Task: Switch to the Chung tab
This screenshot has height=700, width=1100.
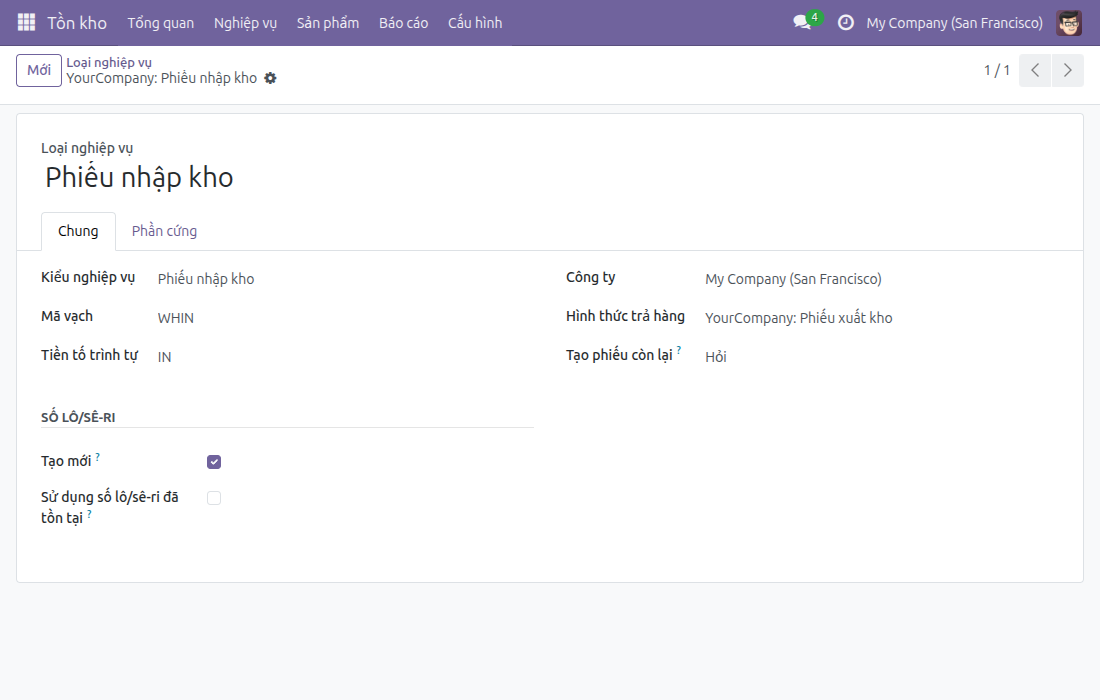Action: (78, 231)
